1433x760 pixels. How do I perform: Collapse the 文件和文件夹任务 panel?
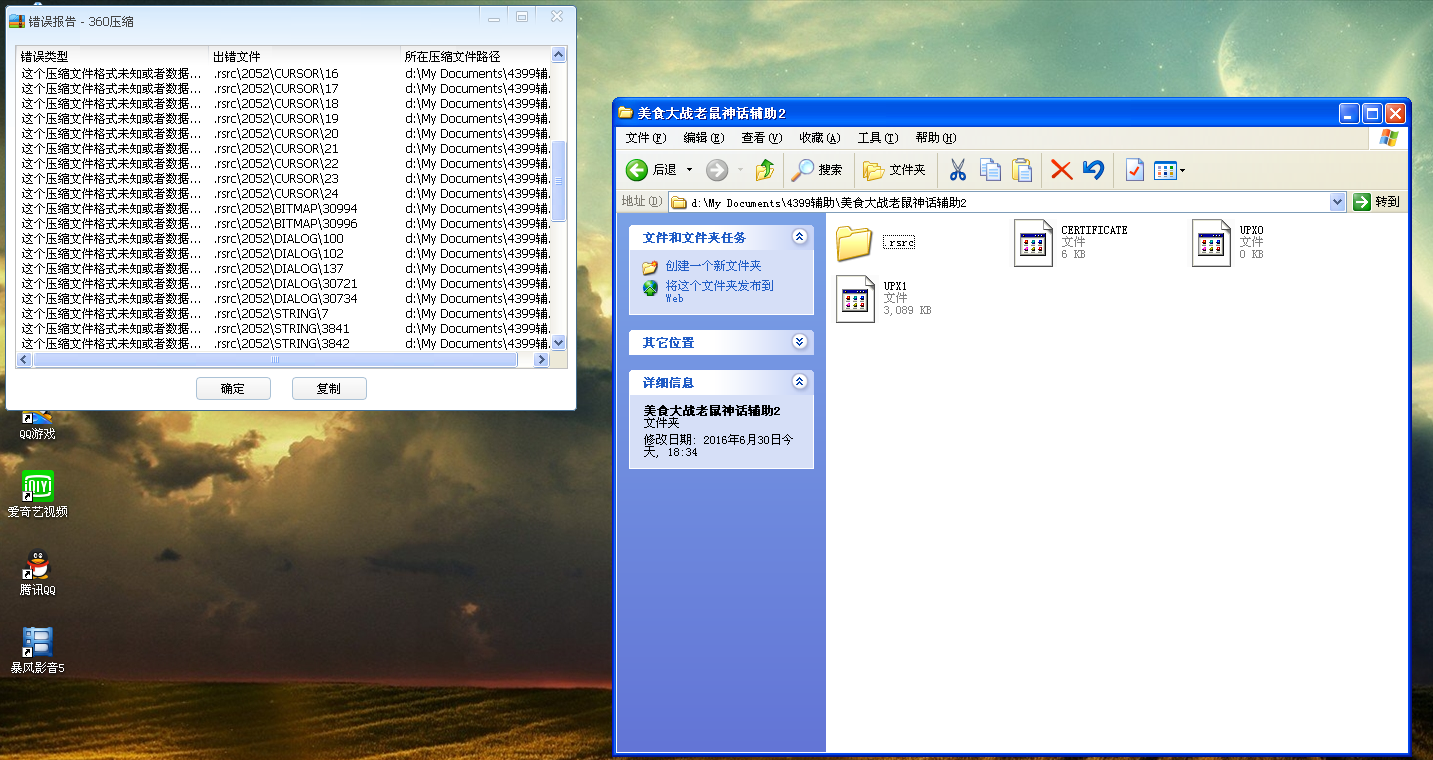(x=799, y=237)
